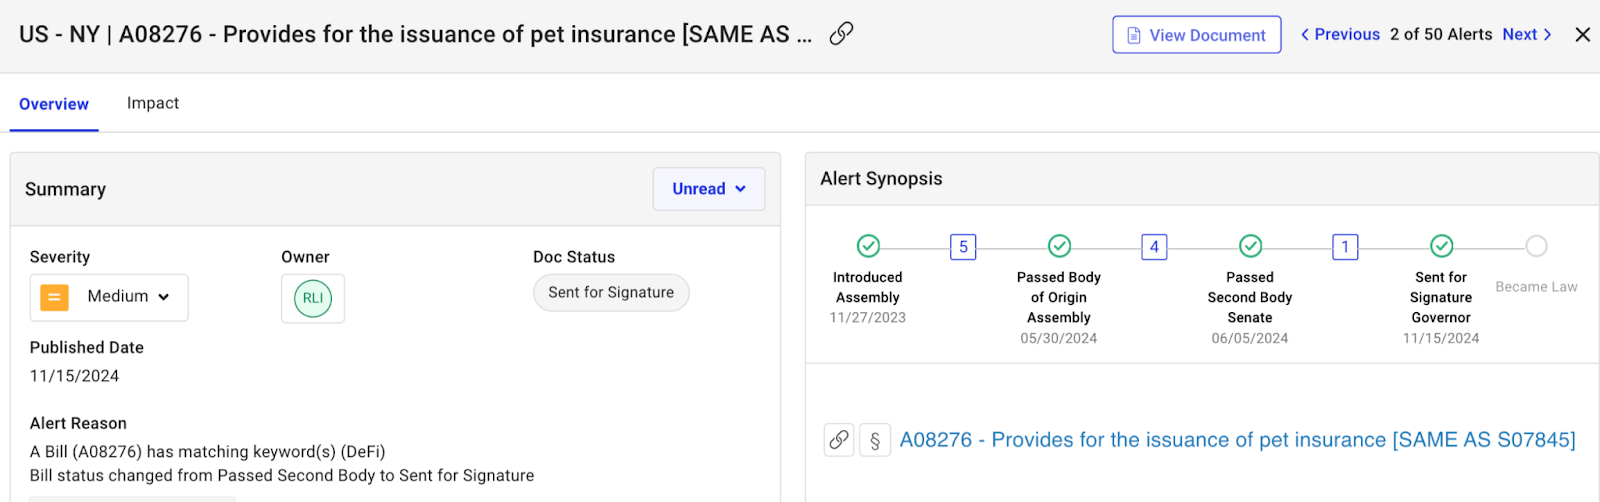Click the Sent for Signature status pill
The image size is (1600, 502).
click(611, 293)
